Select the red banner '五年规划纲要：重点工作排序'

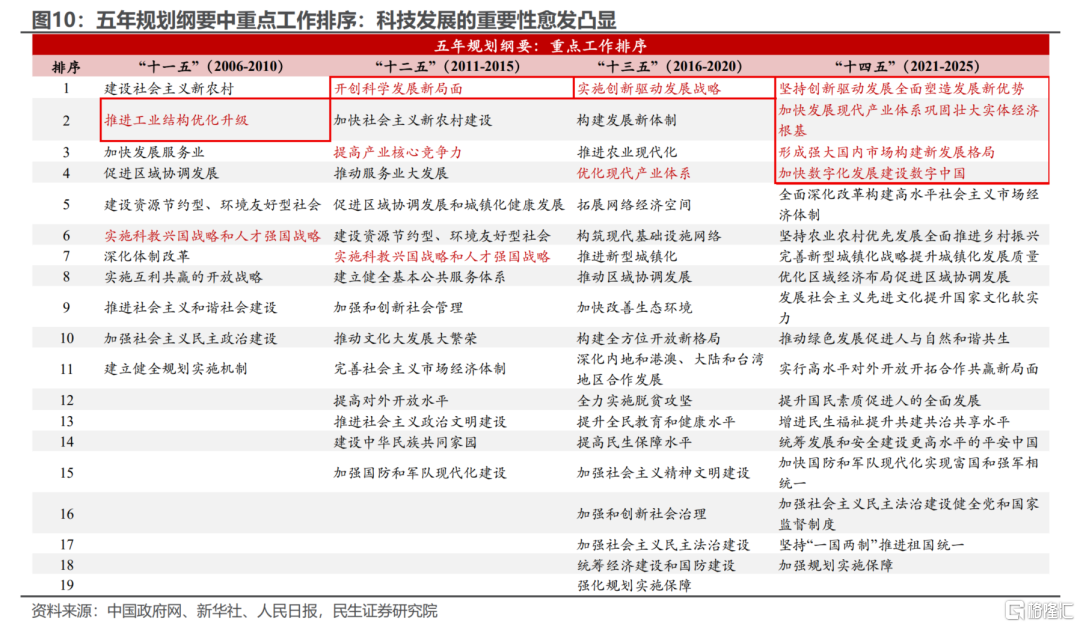click(541, 45)
